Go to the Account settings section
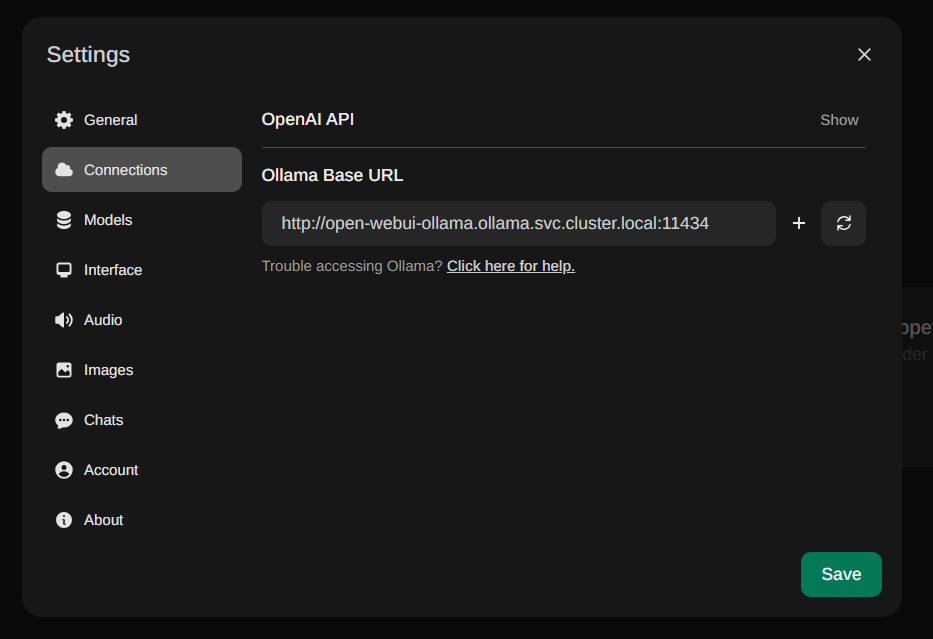The height and width of the screenshot is (639, 933). [x=111, y=470]
